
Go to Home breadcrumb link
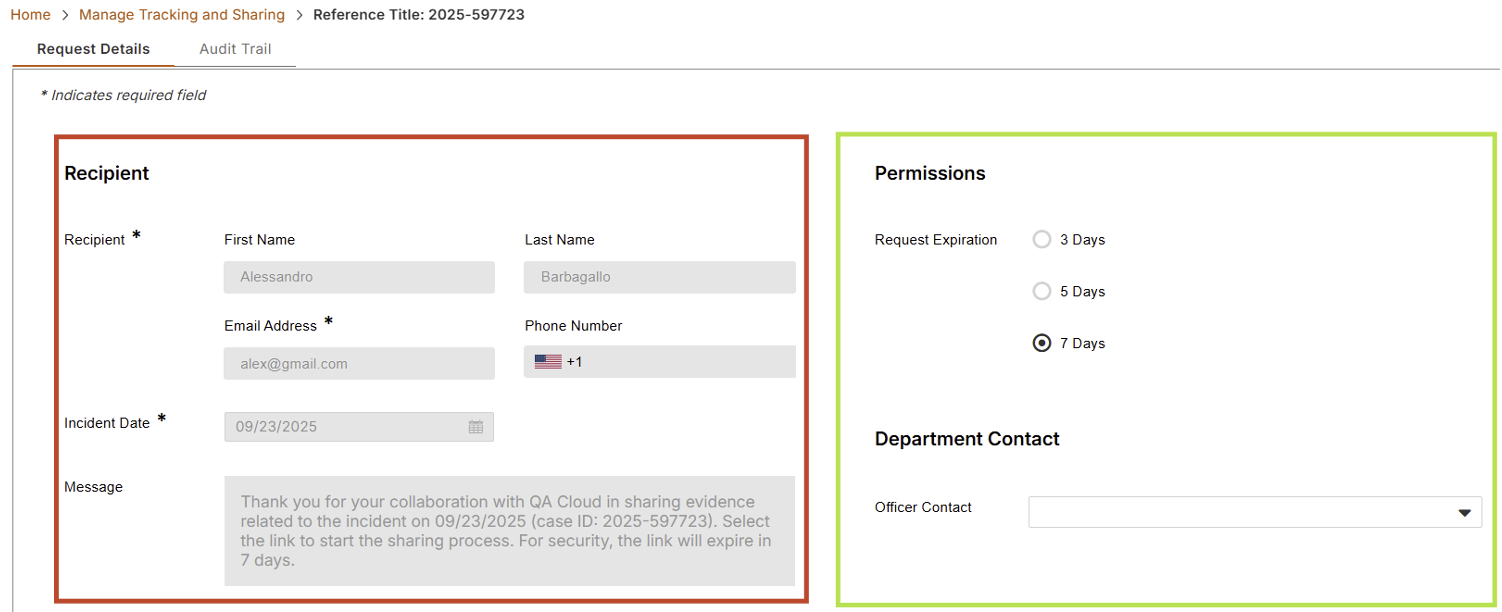coord(30,15)
